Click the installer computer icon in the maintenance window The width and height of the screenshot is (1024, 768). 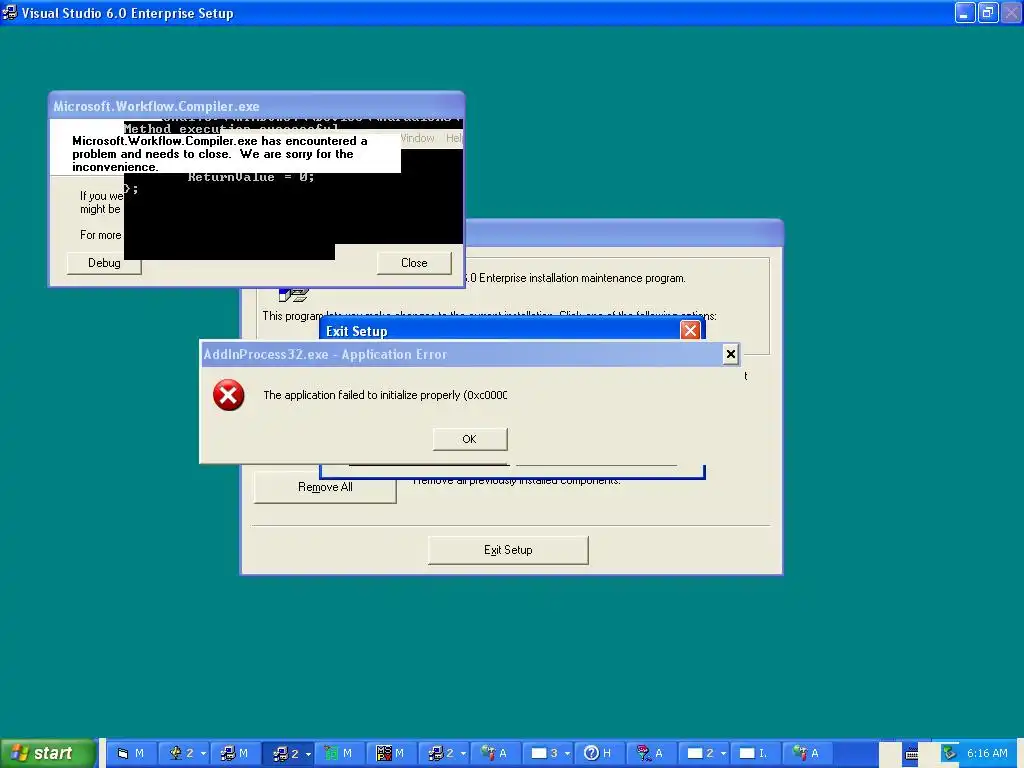coord(293,295)
